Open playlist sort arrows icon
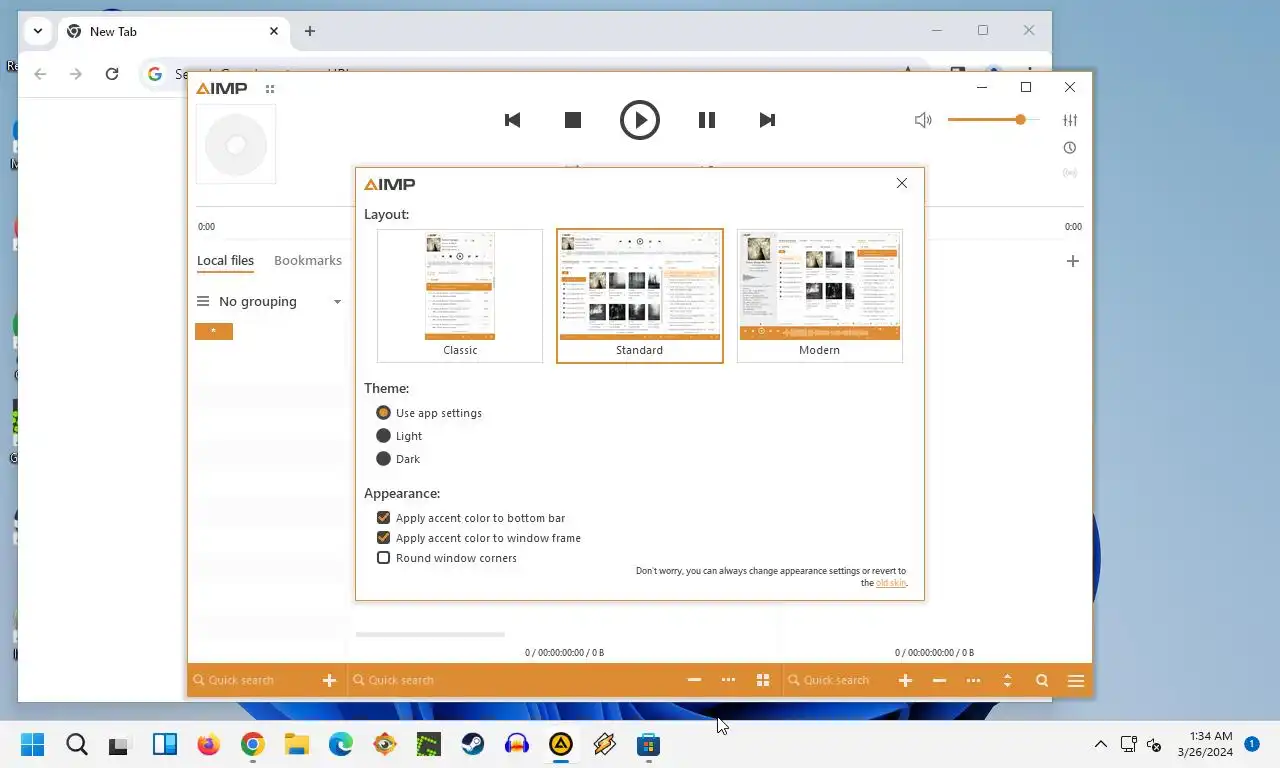Image resolution: width=1280 pixels, height=768 pixels. point(1007,680)
